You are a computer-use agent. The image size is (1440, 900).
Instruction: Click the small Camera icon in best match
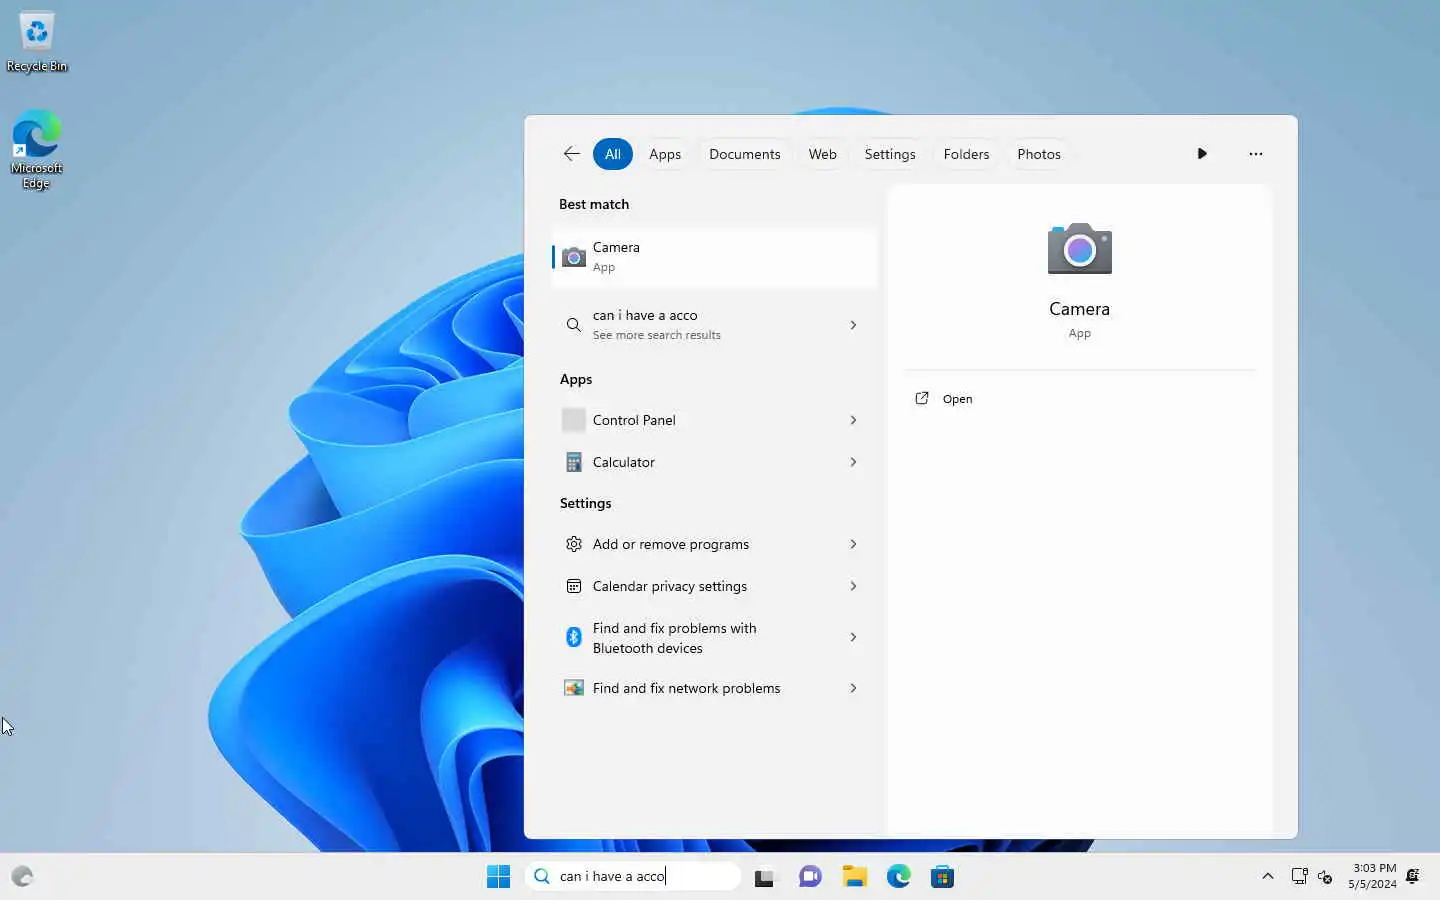(x=574, y=257)
